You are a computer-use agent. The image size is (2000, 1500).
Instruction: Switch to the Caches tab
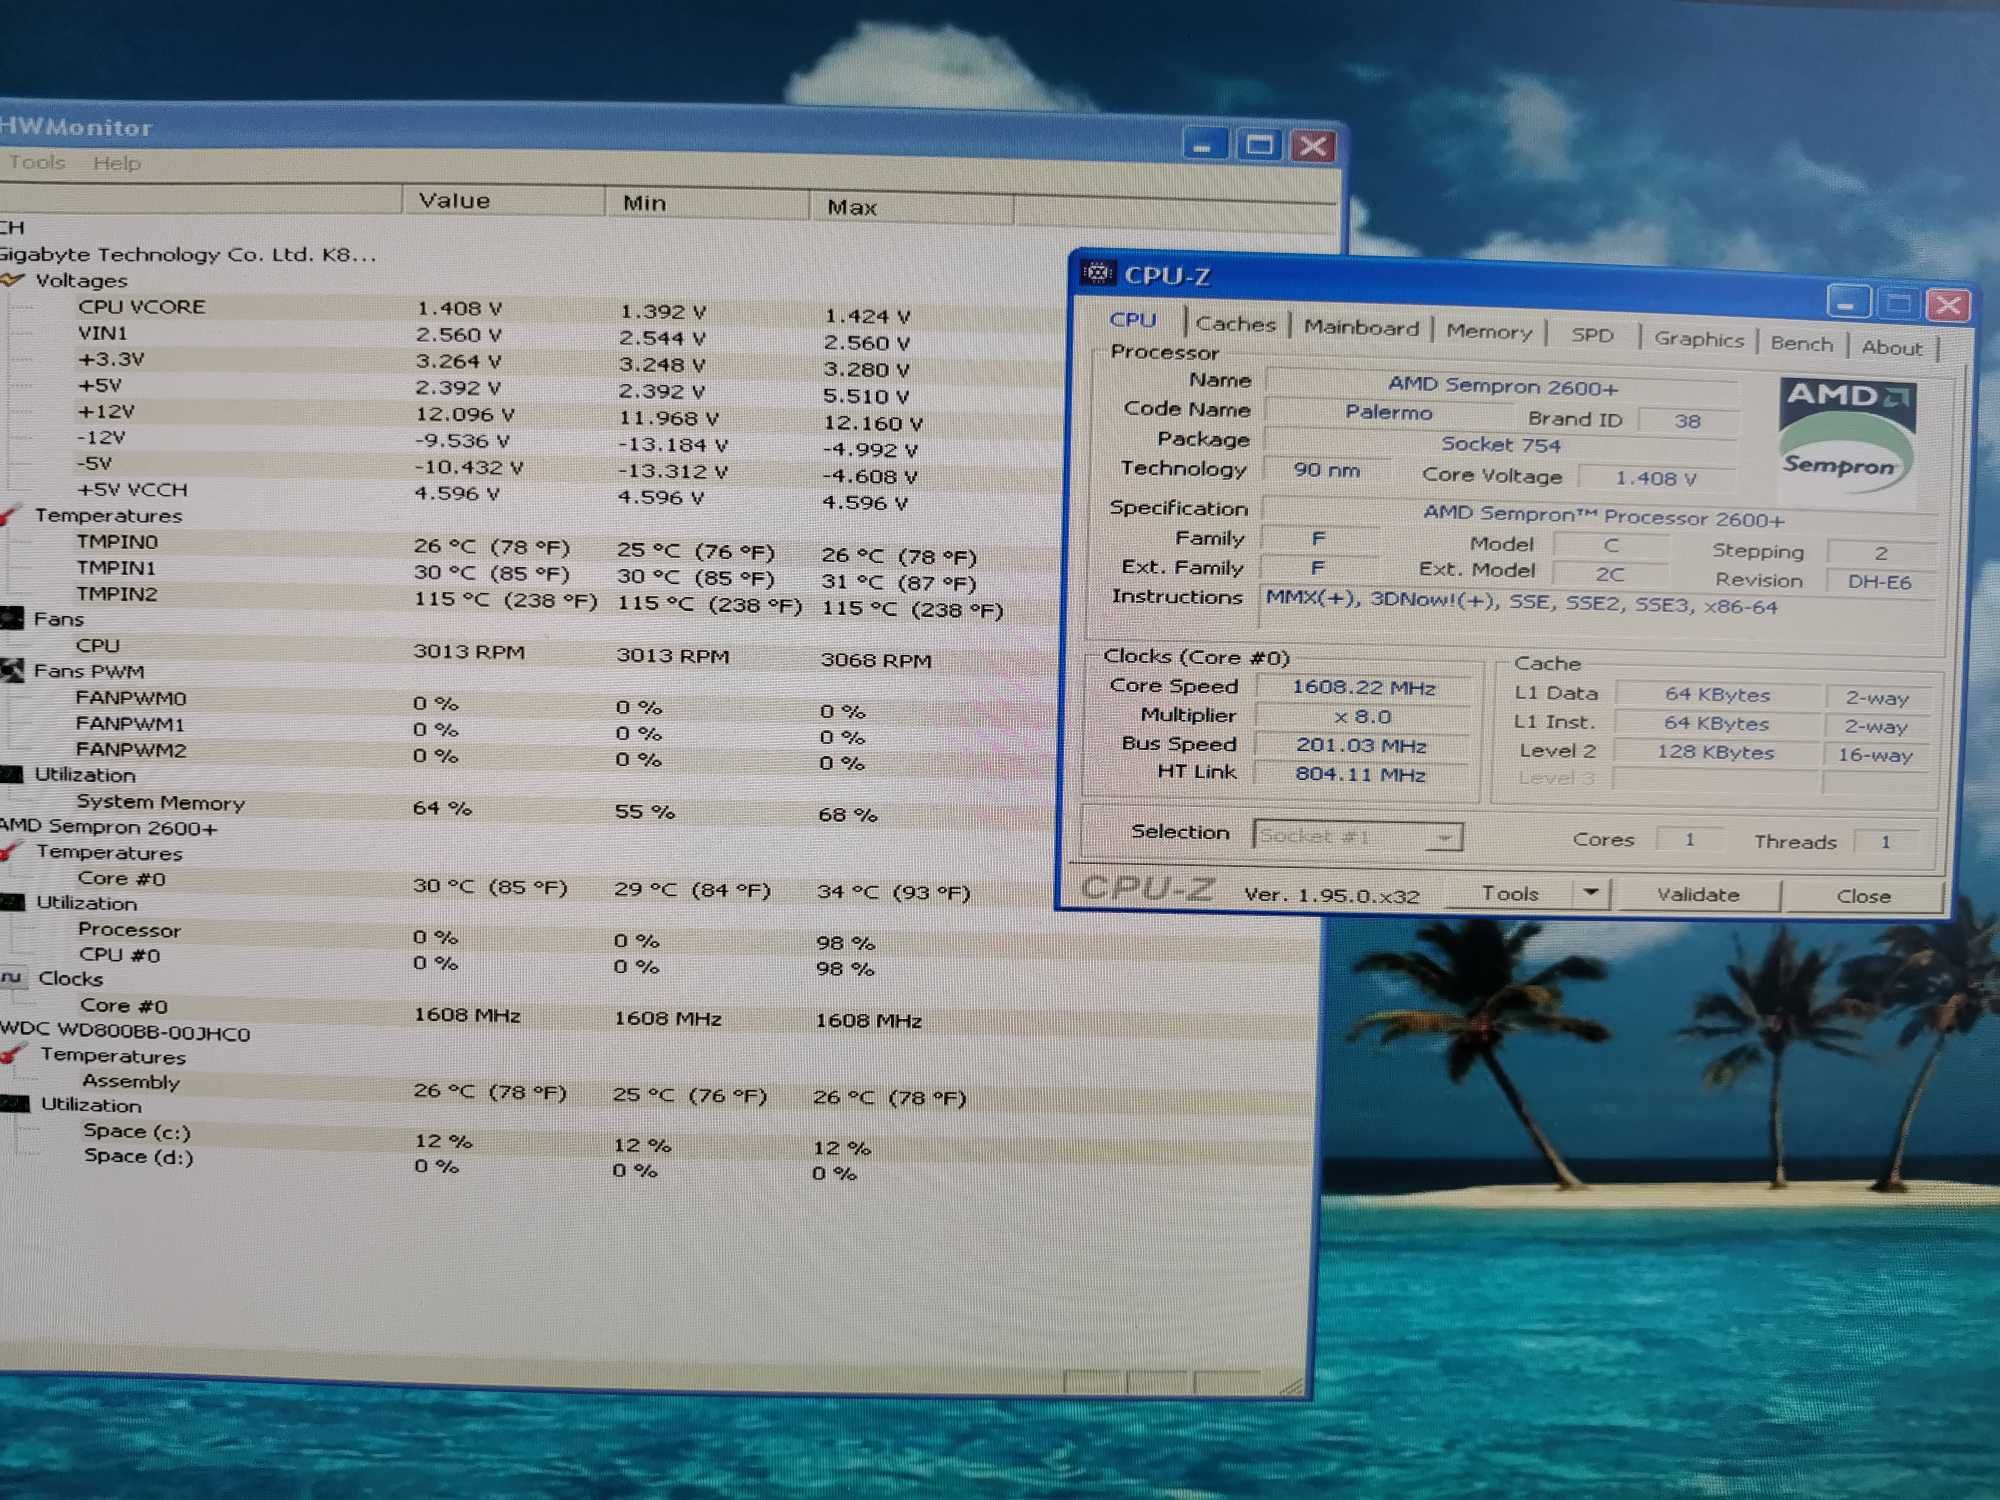tap(1236, 324)
